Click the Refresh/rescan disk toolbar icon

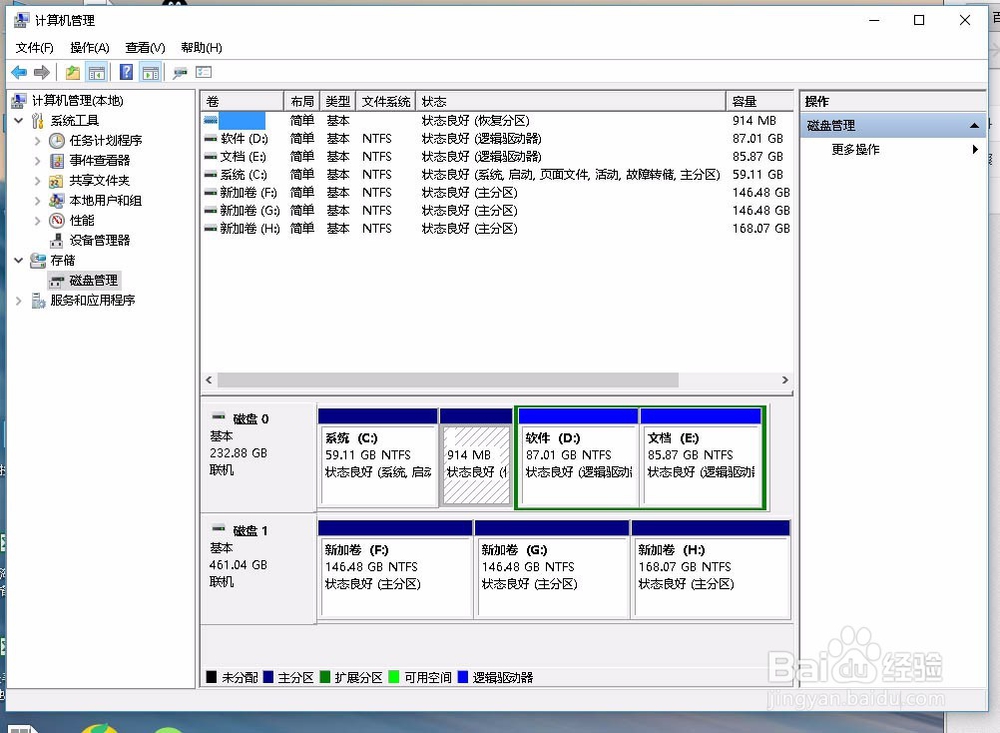(x=180, y=73)
